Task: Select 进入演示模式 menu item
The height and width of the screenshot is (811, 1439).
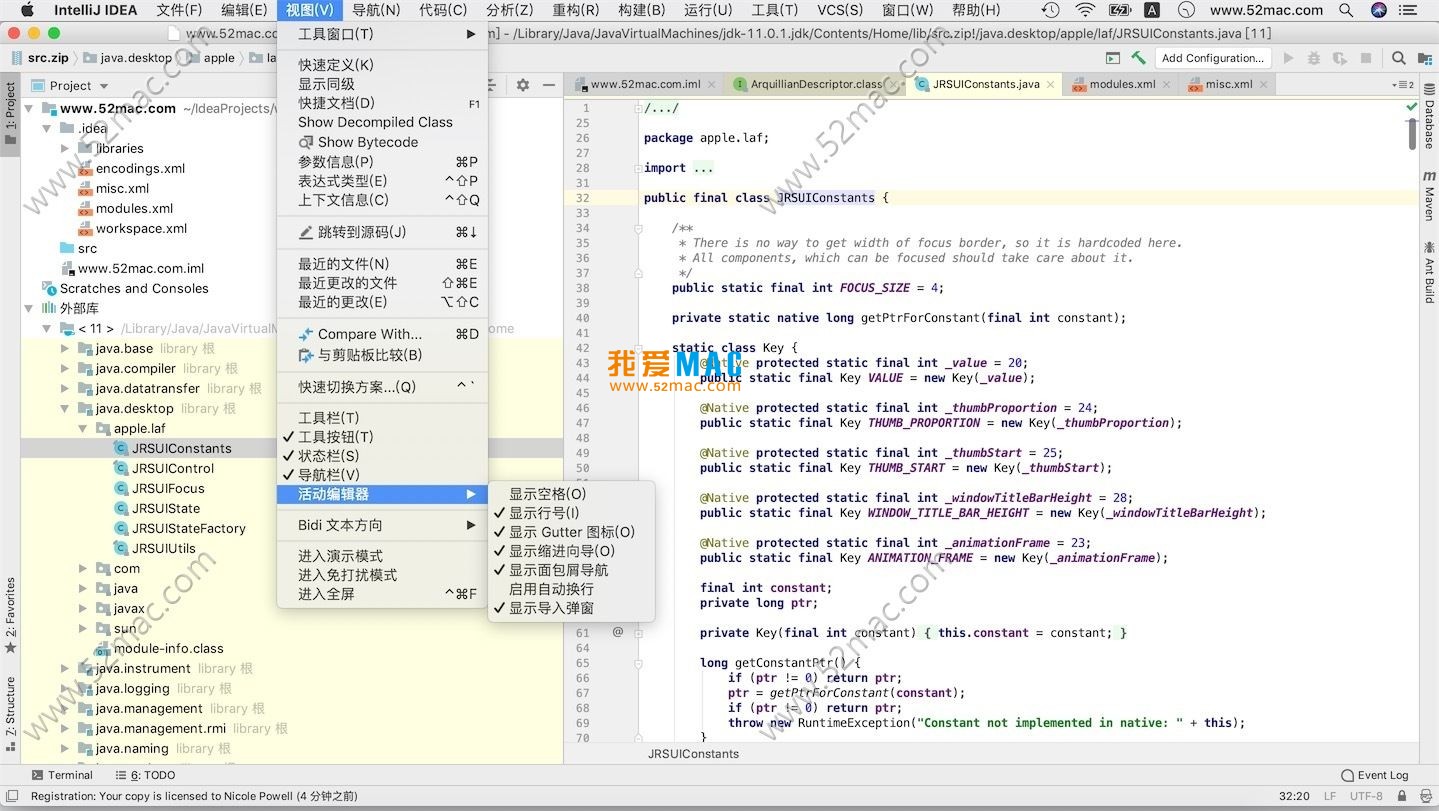Action: (x=382, y=556)
